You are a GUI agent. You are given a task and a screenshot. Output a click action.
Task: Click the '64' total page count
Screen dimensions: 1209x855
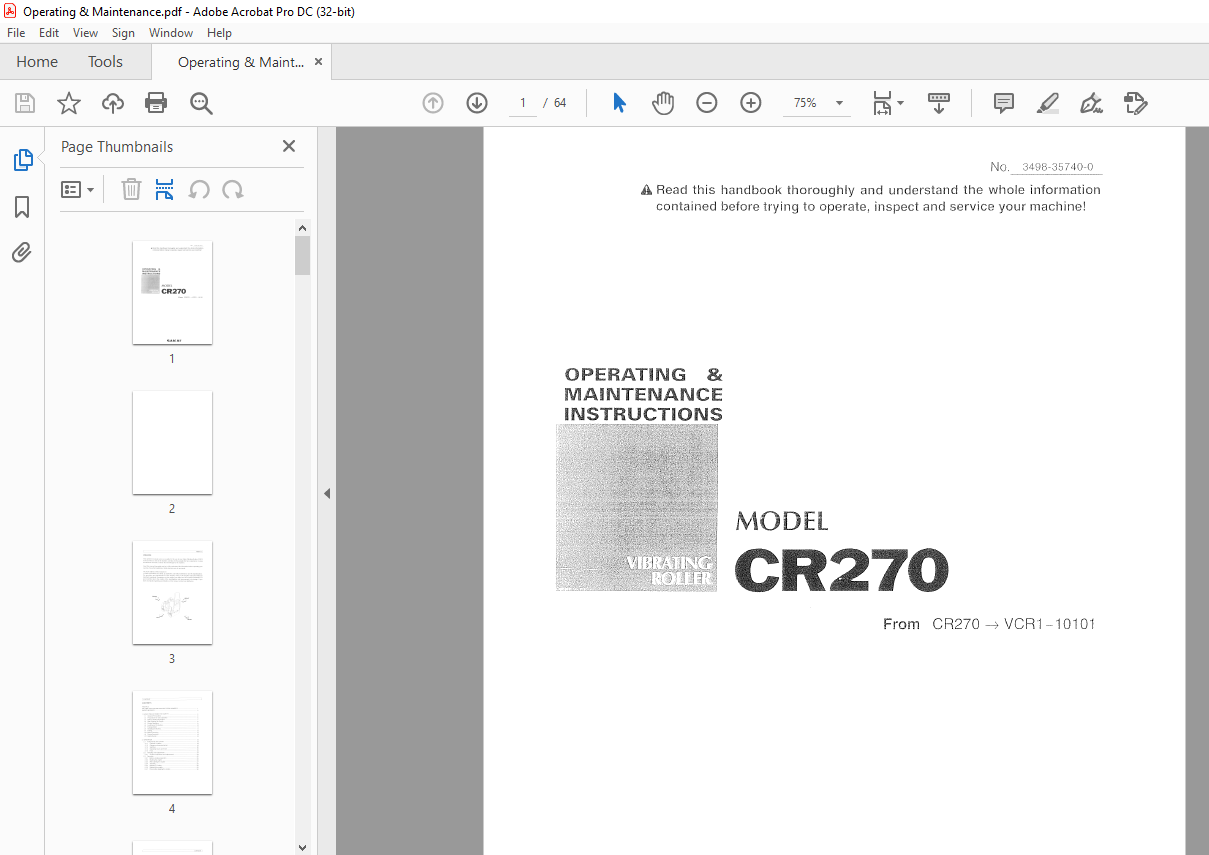click(560, 103)
